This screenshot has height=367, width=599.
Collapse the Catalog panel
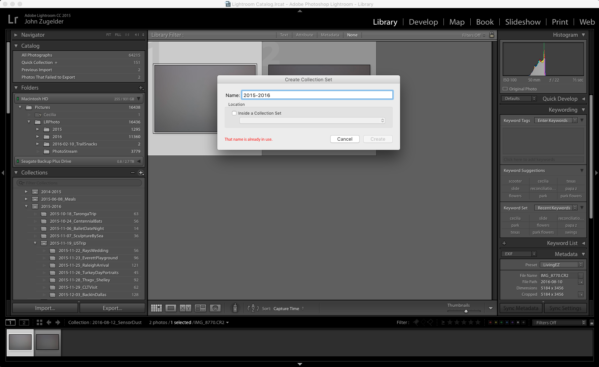tap(16, 46)
